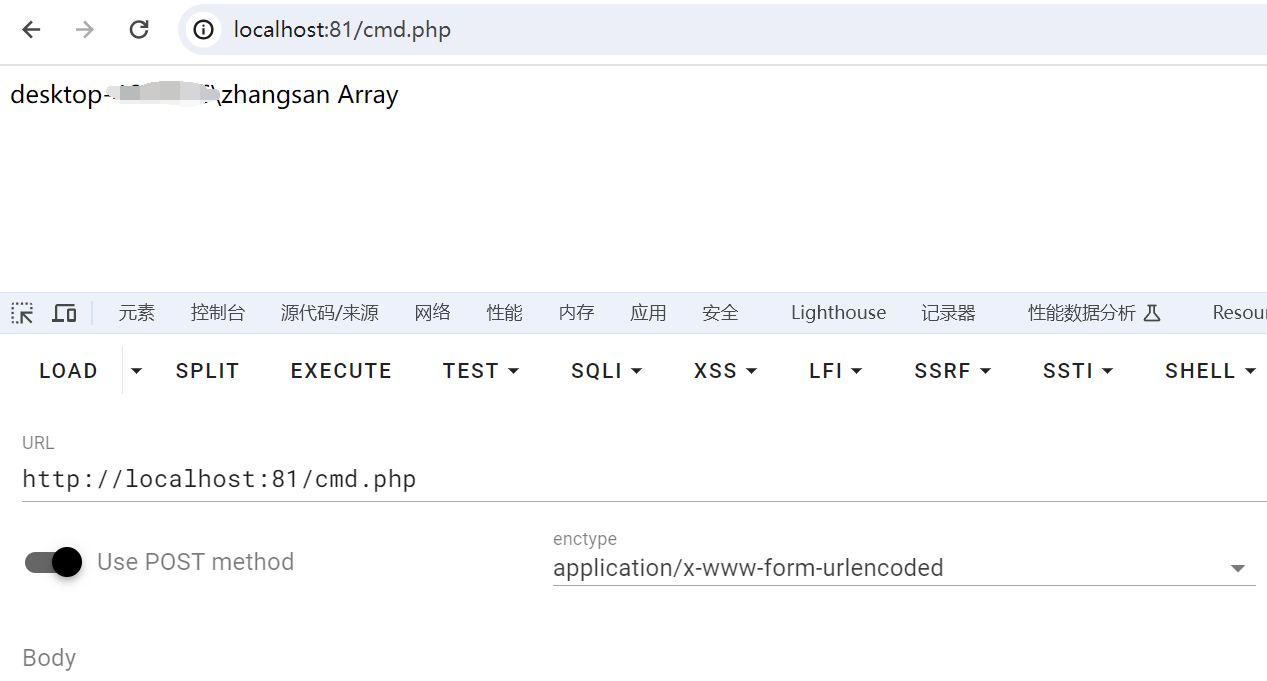Image resolution: width=1267 pixels, height=681 pixels.
Task: Click the flask icon beside 性能数据分析
Action: click(1152, 313)
